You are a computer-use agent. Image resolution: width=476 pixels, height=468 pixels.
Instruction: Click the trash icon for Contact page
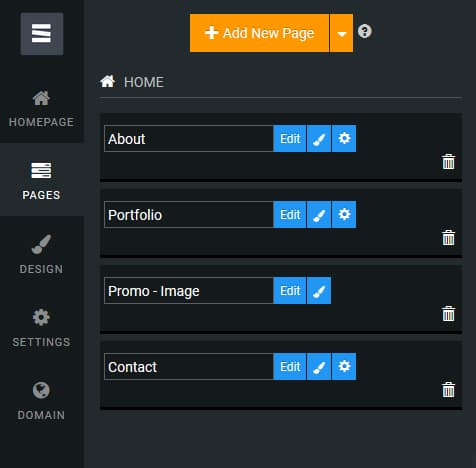coord(448,390)
